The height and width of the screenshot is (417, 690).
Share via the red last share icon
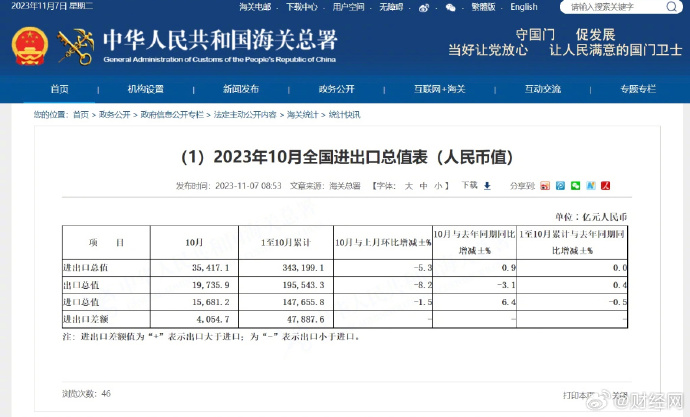[606, 186]
